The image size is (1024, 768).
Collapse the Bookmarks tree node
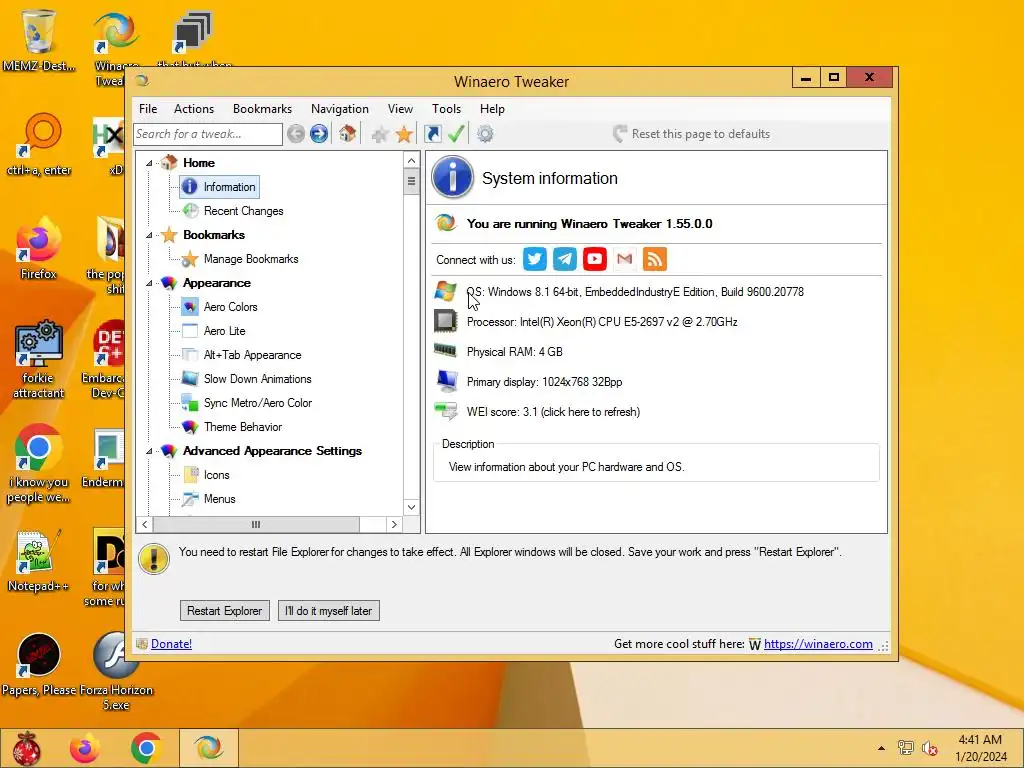(x=149, y=235)
